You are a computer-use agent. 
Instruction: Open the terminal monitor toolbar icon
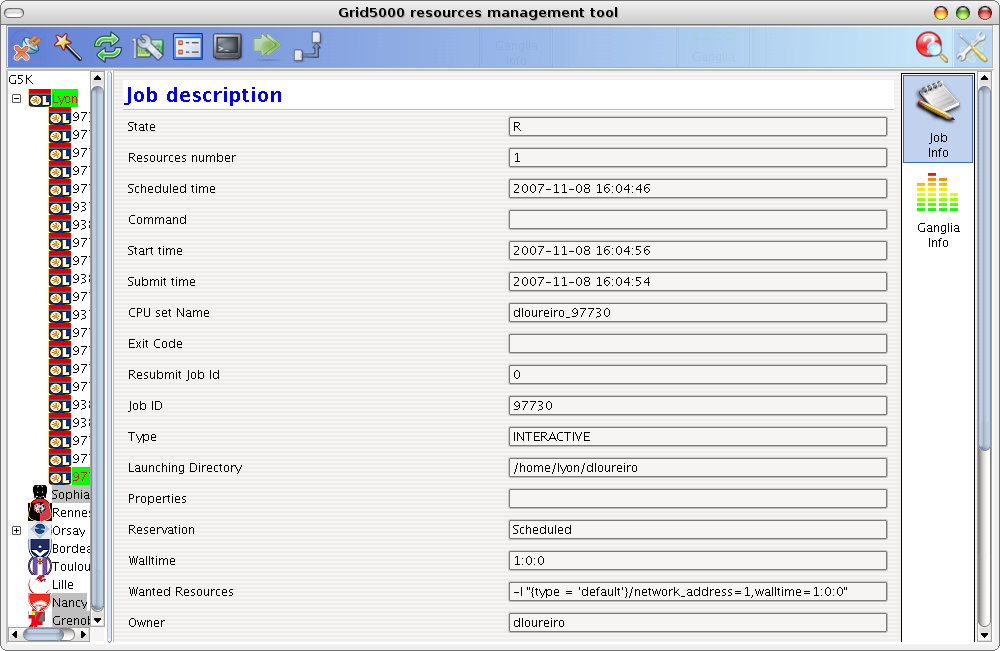point(228,47)
